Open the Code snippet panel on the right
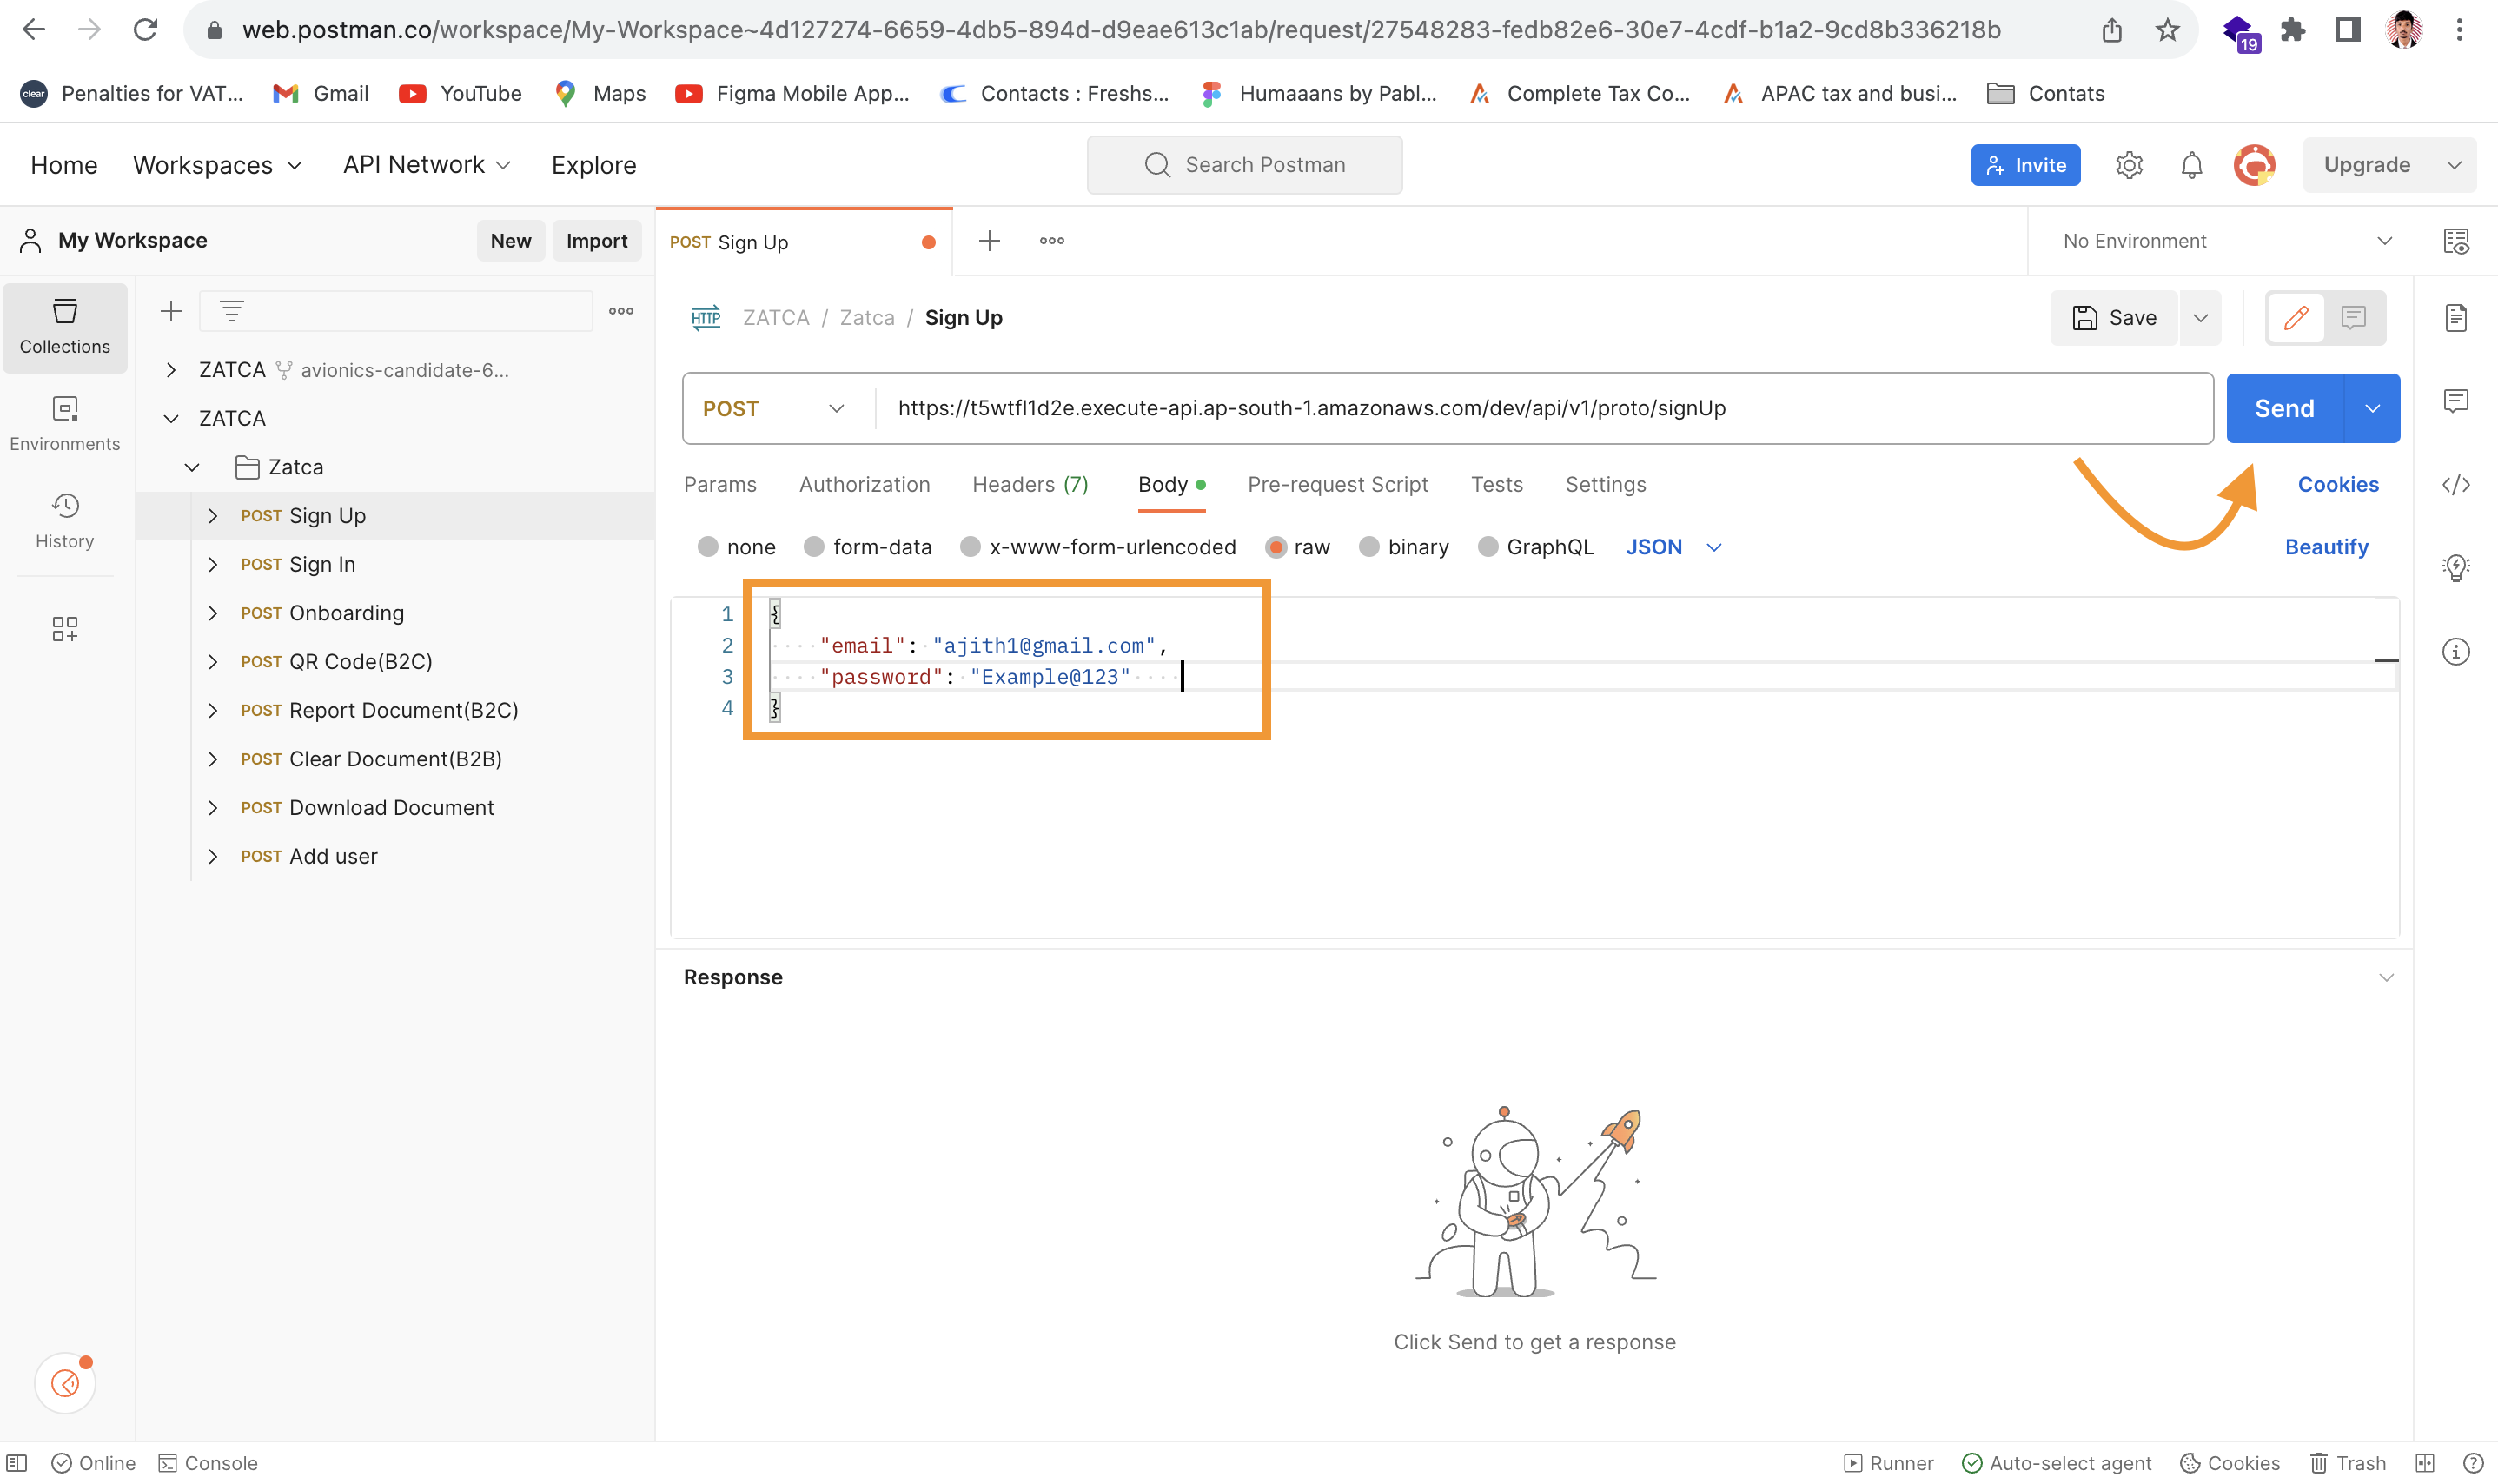 [x=2458, y=485]
